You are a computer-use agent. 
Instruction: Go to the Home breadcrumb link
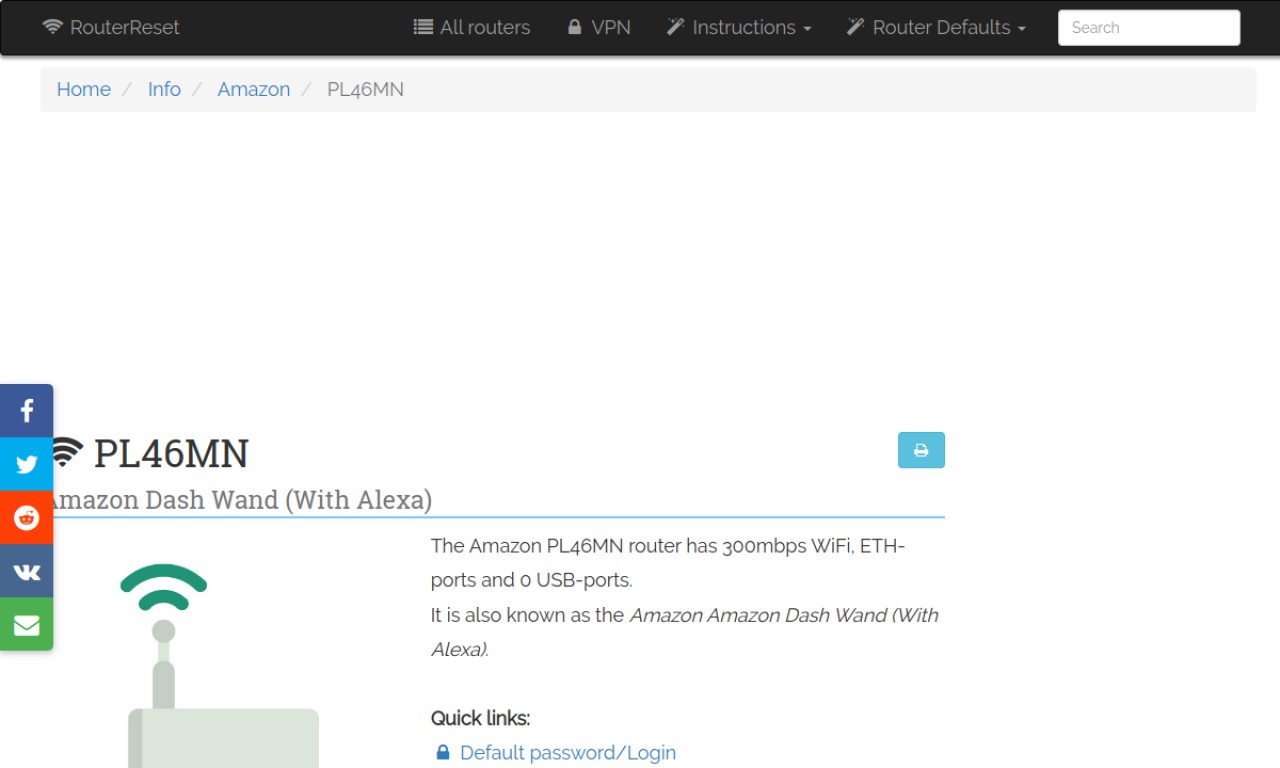[83, 89]
